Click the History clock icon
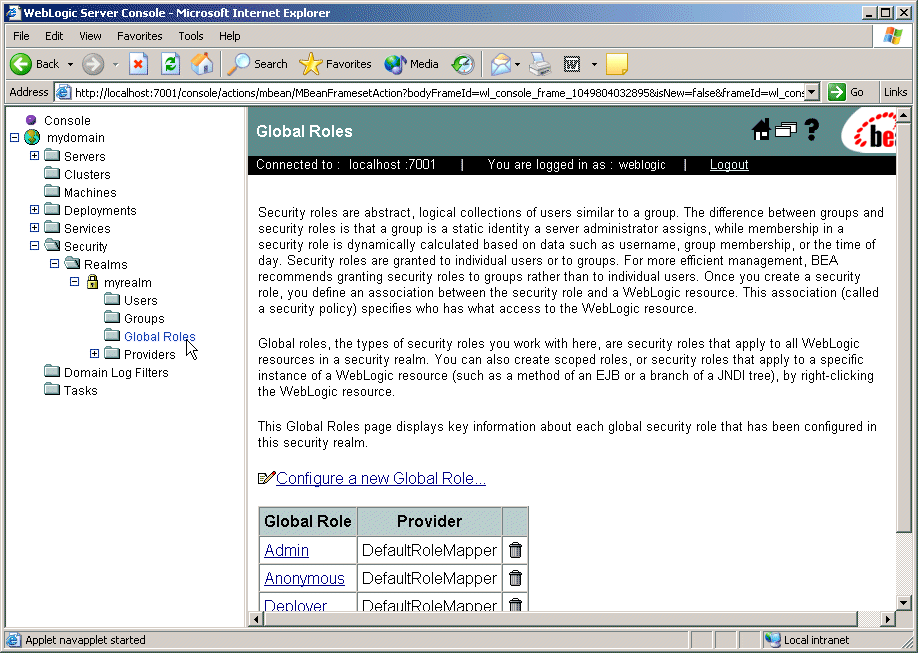 click(x=463, y=64)
